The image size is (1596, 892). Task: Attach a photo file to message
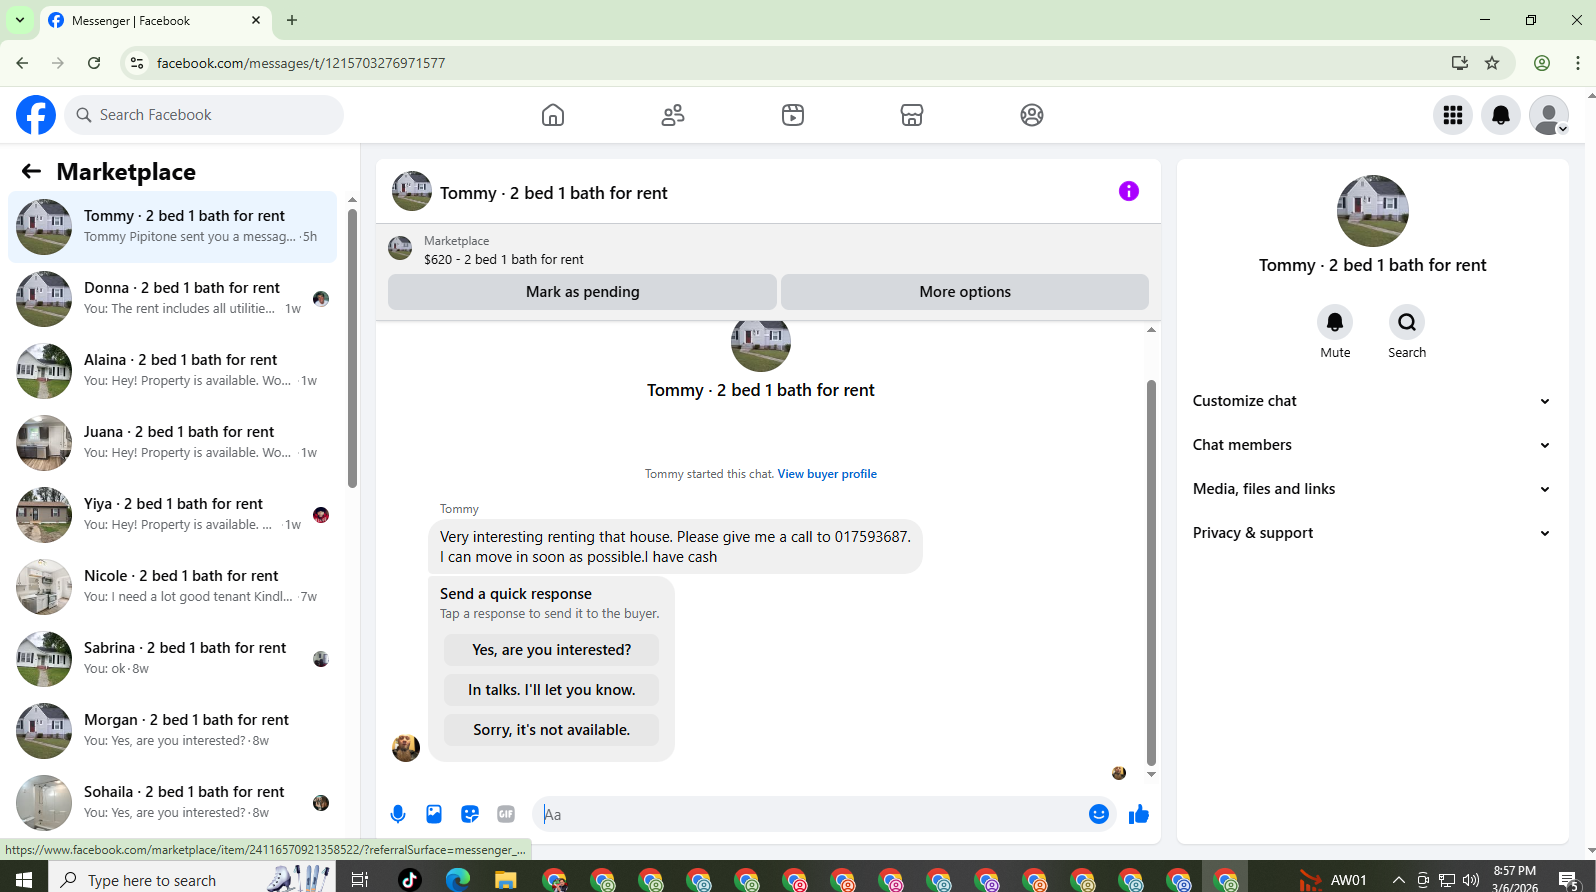point(434,814)
